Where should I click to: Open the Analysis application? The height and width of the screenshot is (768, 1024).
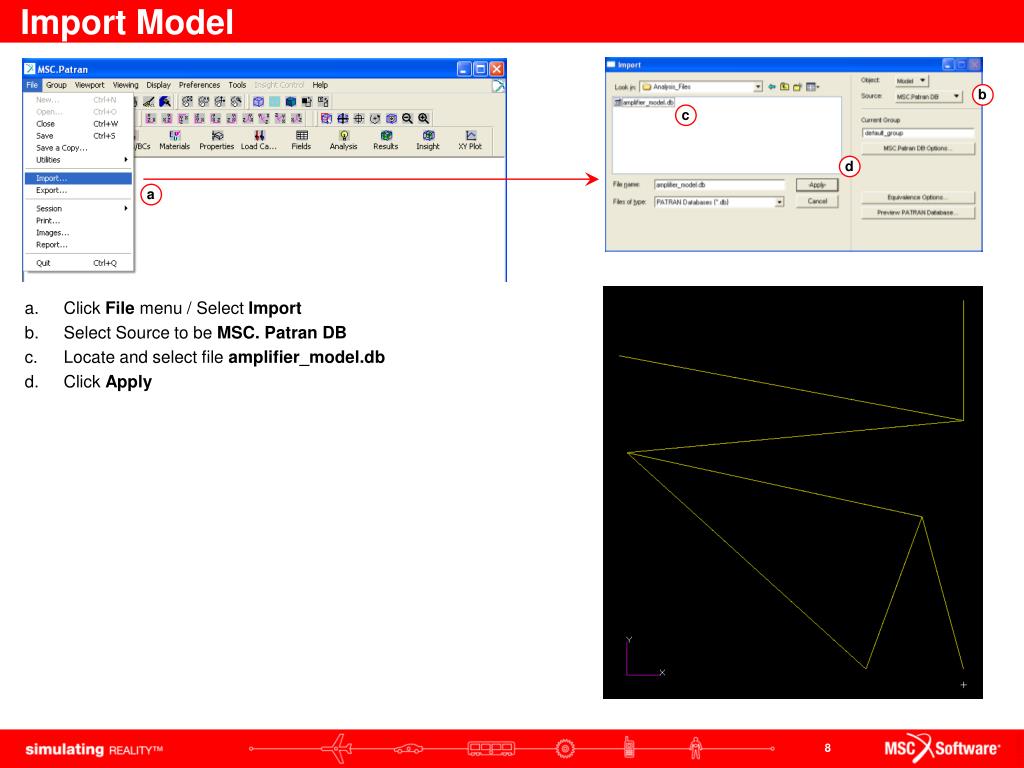click(x=344, y=140)
